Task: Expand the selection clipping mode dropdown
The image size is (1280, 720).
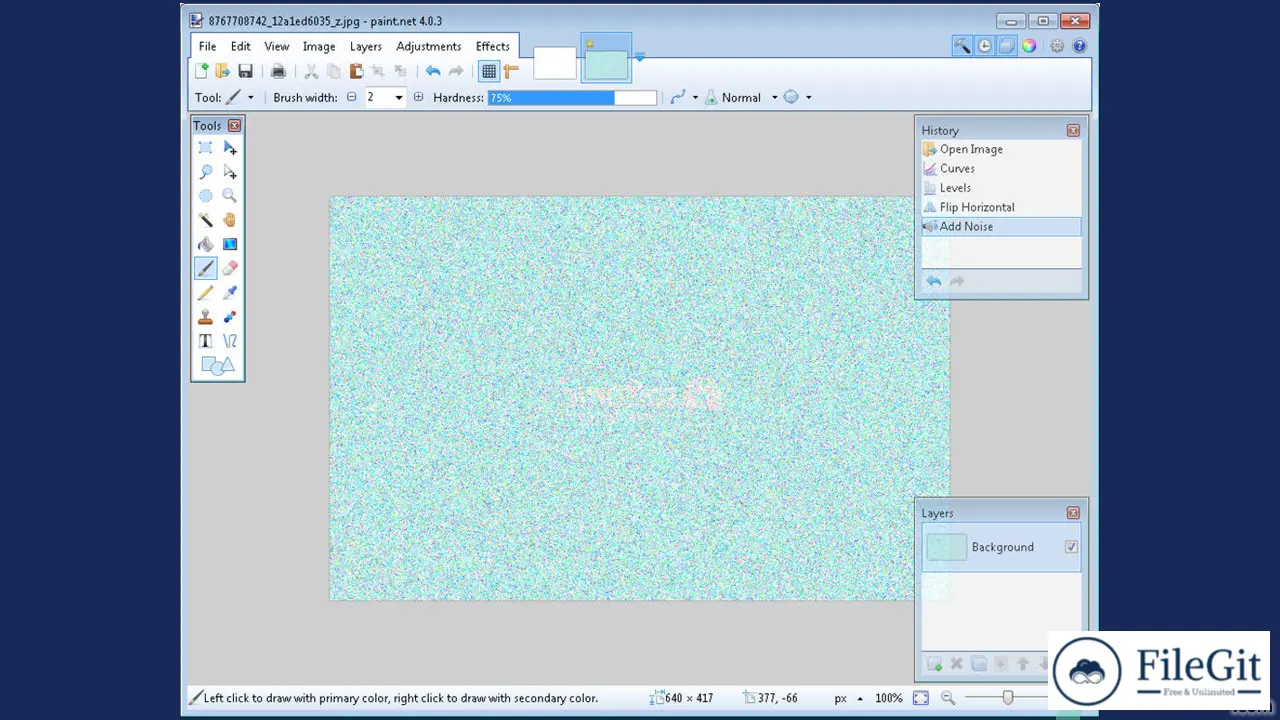Action: point(808,98)
